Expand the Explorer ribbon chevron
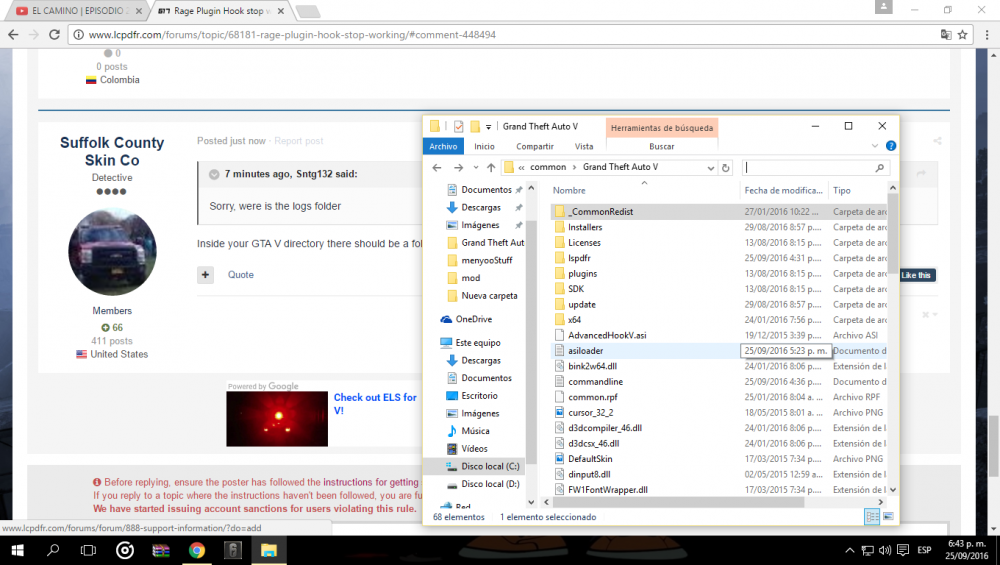This screenshot has height=565, width=1000. pyautogui.click(x=874, y=146)
